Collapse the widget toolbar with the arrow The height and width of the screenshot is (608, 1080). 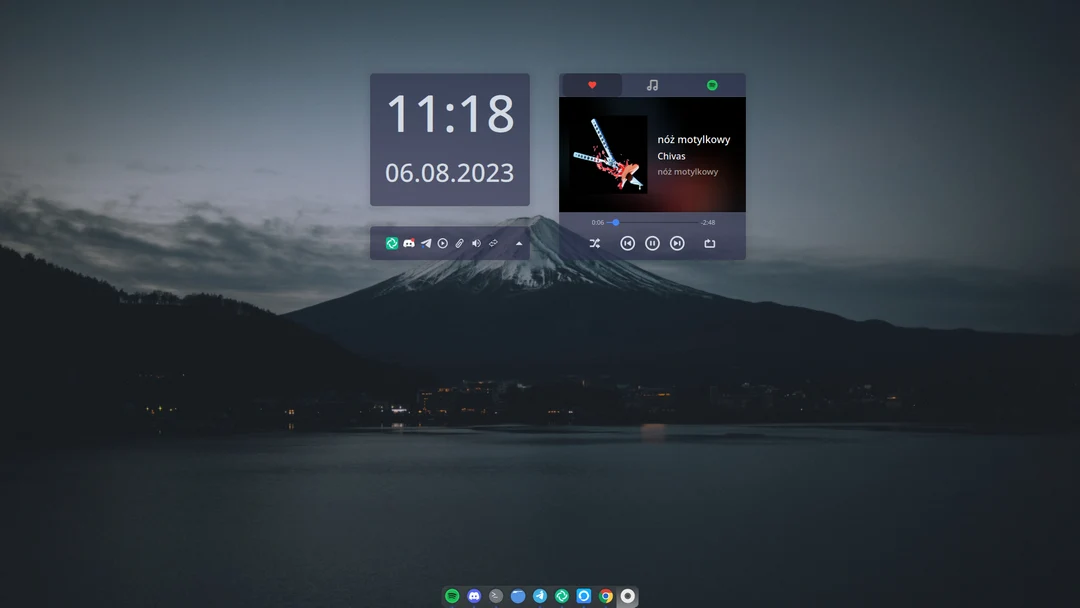[518, 243]
